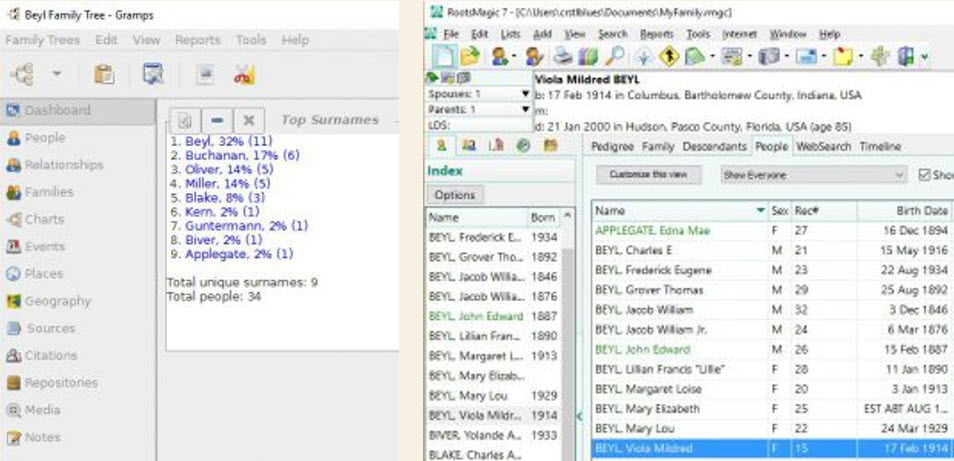
Task: Open Notes view in Gramps sidebar
Action: pyautogui.click(x=78, y=437)
